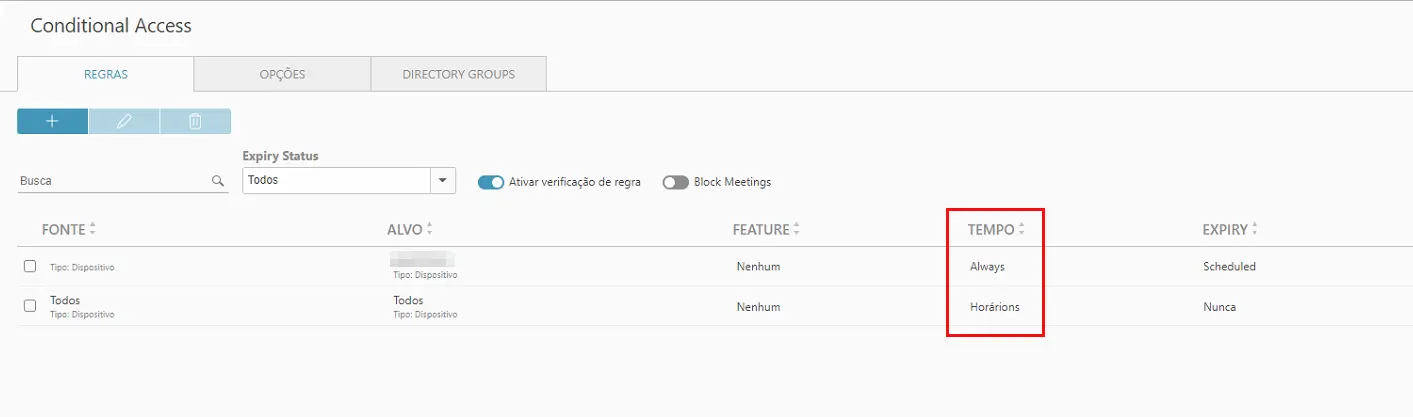Select checkbox of the first rule row

tap(30, 265)
